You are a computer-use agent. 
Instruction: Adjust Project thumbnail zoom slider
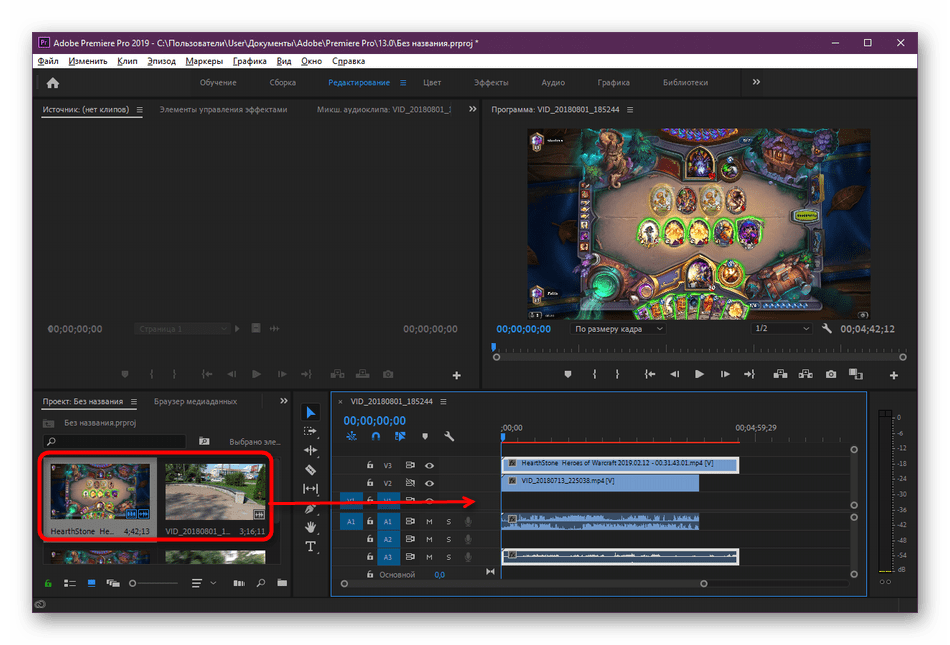click(x=154, y=583)
